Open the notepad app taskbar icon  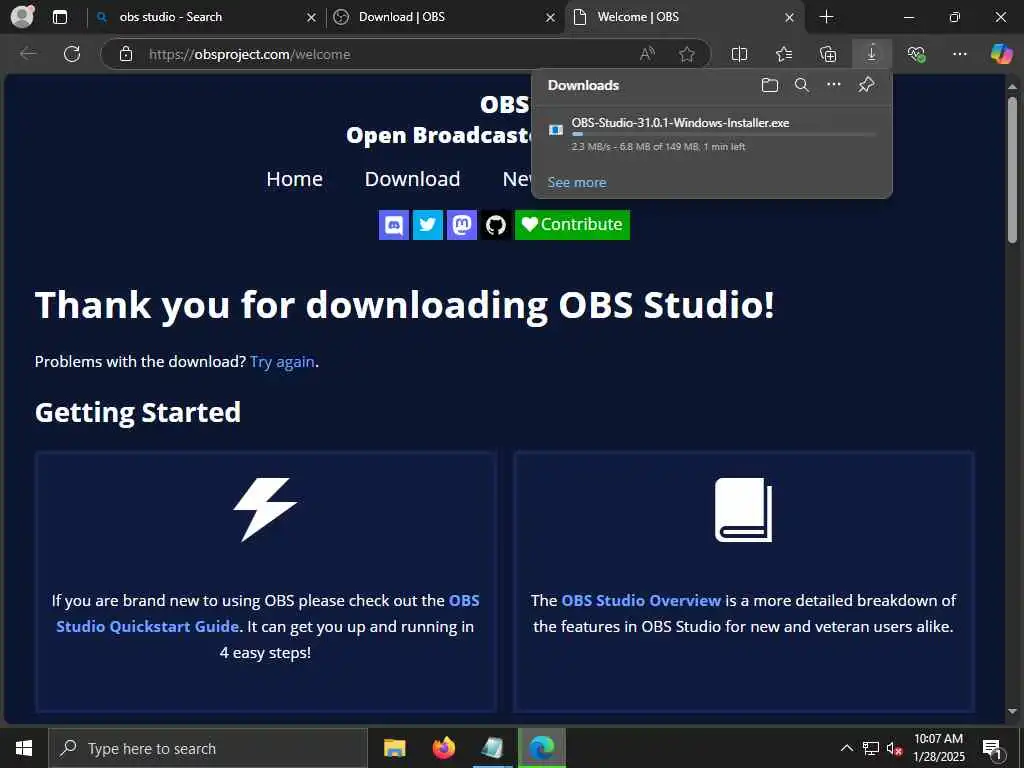pyautogui.click(x=492, y=748)
